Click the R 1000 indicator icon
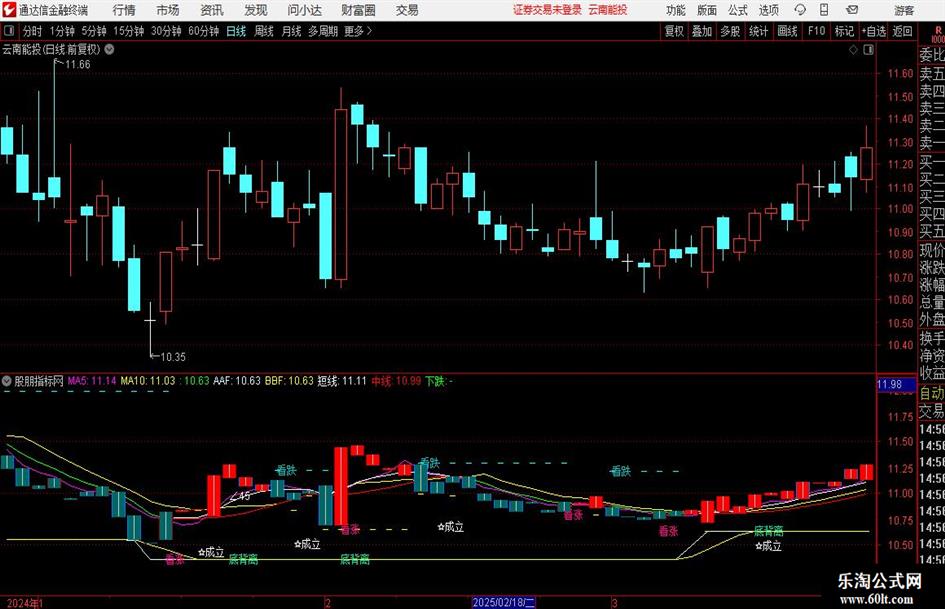Screen dimensions: 945x609 (x=938, y=34)
